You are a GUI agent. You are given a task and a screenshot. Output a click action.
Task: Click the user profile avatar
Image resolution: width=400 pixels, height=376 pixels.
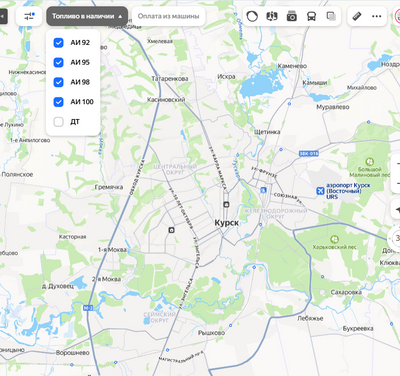pos(398,16)
